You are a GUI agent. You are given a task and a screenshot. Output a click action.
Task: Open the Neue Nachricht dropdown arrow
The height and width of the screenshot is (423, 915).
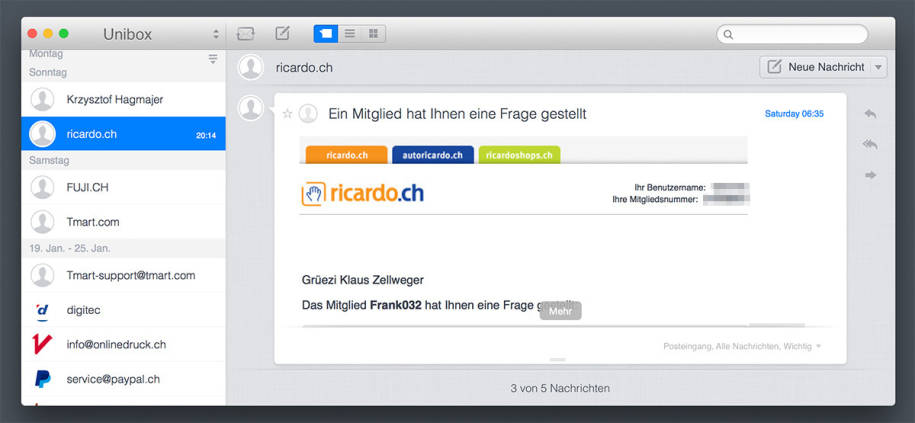(x=879, y=67)
